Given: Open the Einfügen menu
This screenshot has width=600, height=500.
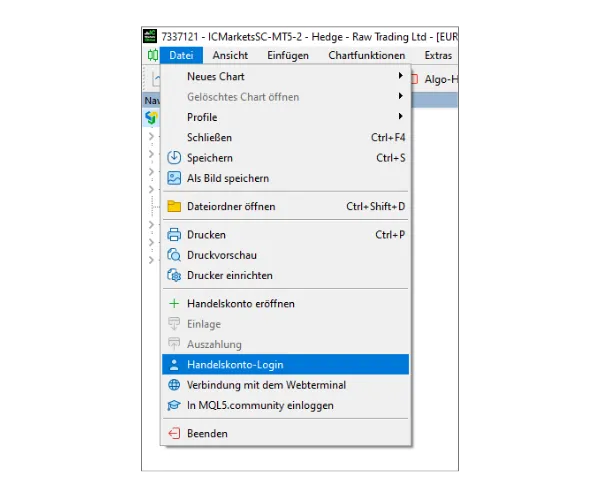Looking at the screenshot, I should [x=288, y=56].
